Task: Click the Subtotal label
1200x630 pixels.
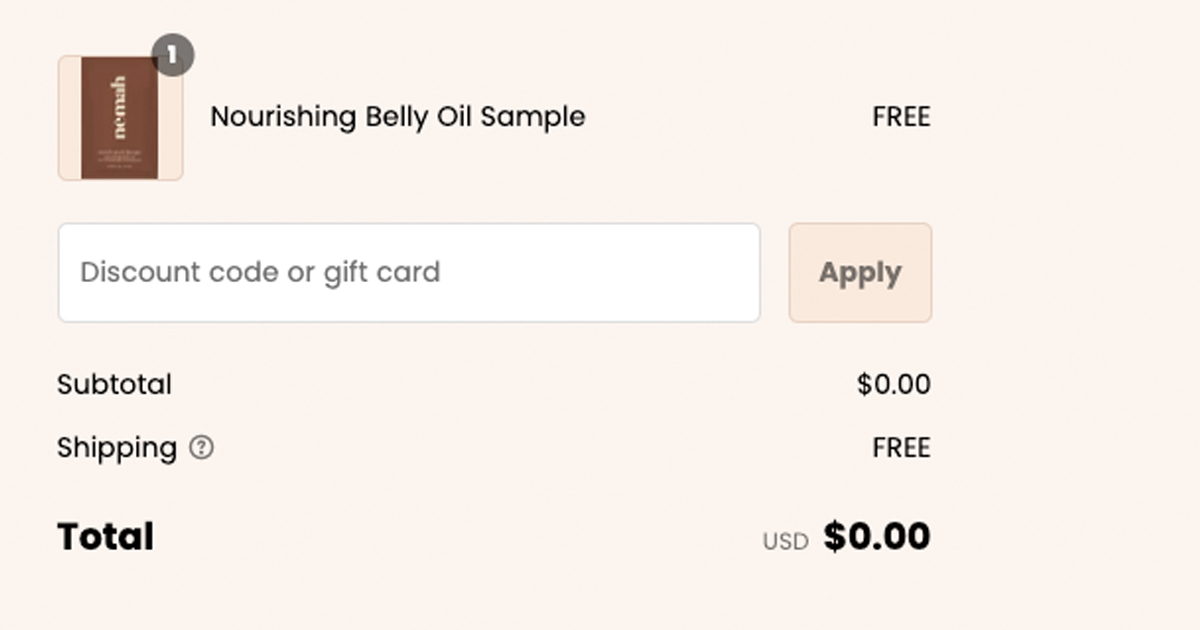Action: point(113,384)
